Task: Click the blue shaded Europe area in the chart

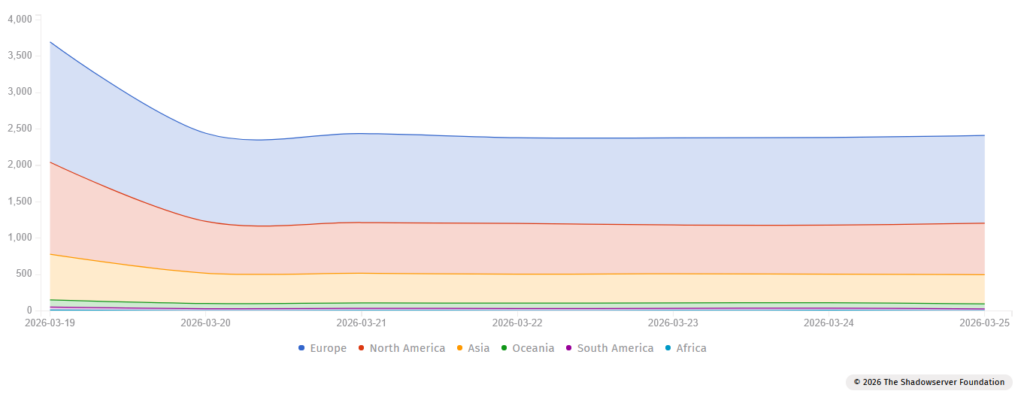Action: coord(600,180)
